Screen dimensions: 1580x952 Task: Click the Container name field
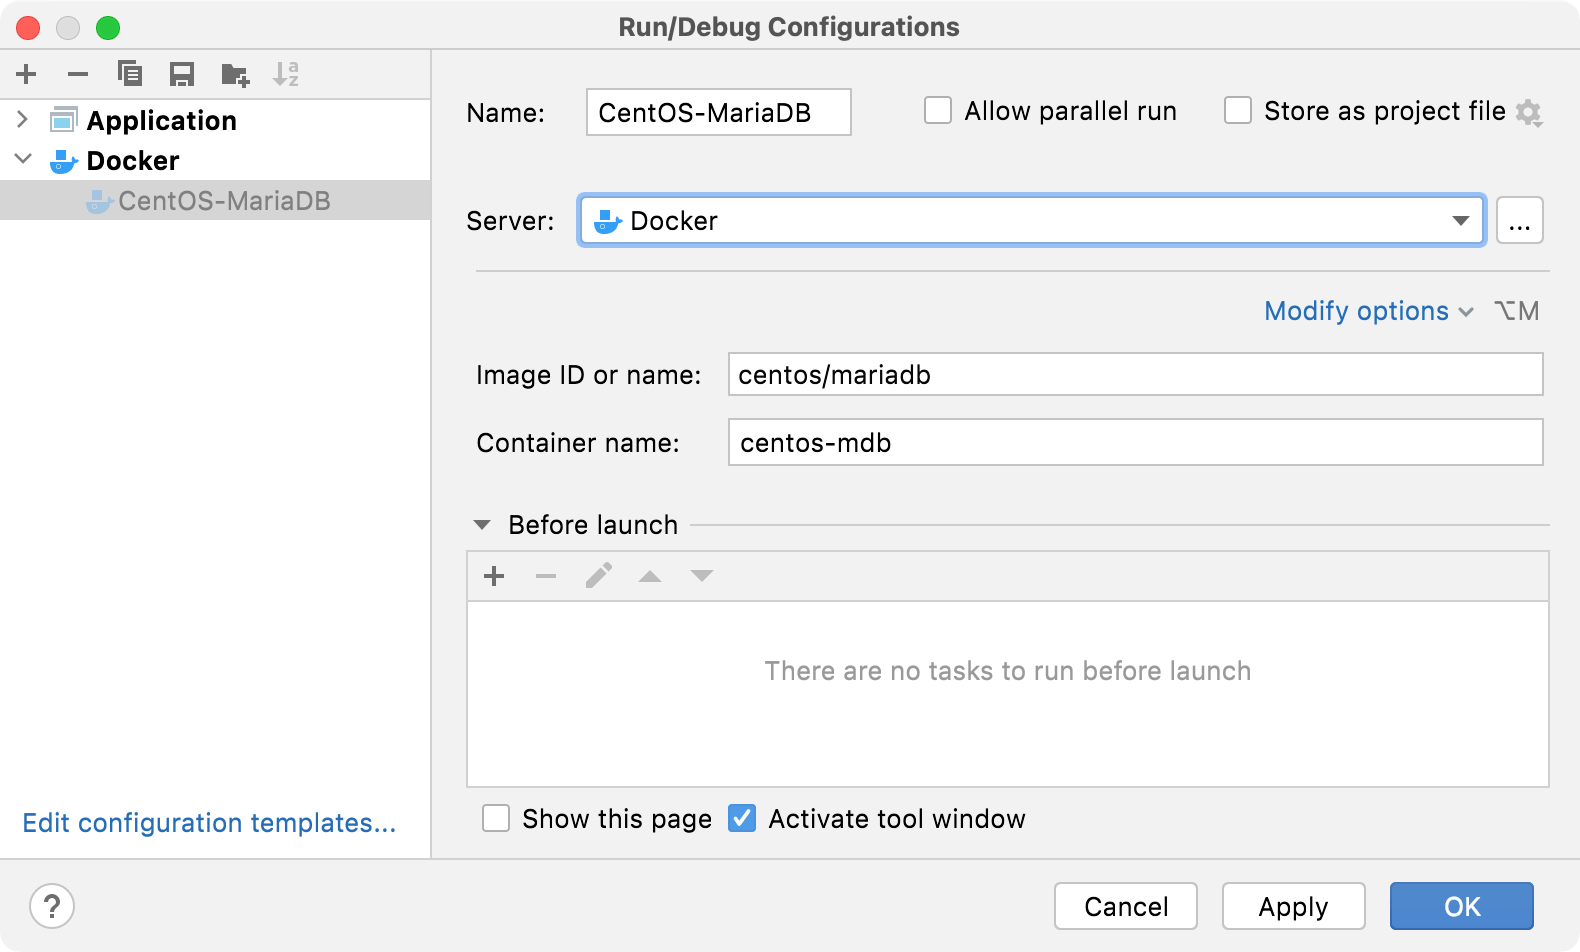1135,442
